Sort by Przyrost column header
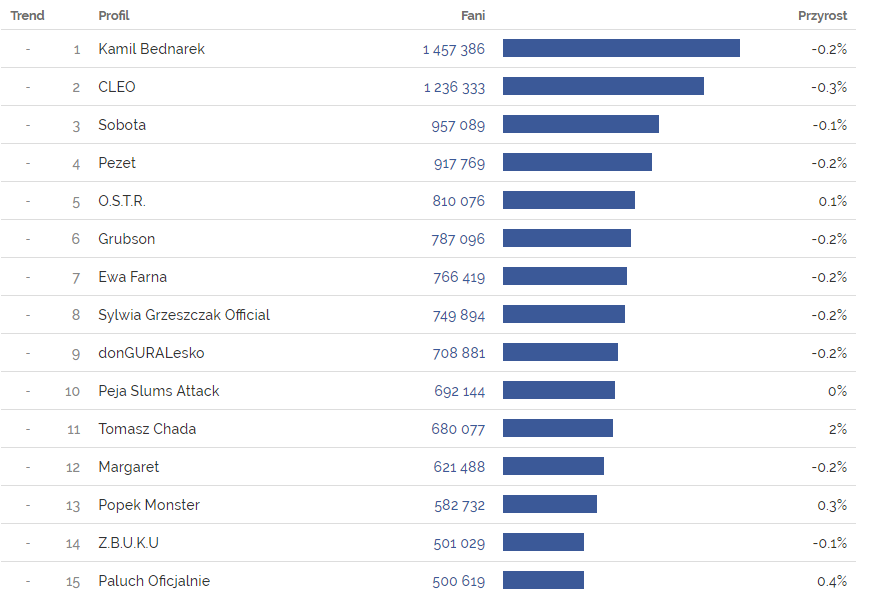This screenshot has height=597, width=875. click(x=822, y=16)
